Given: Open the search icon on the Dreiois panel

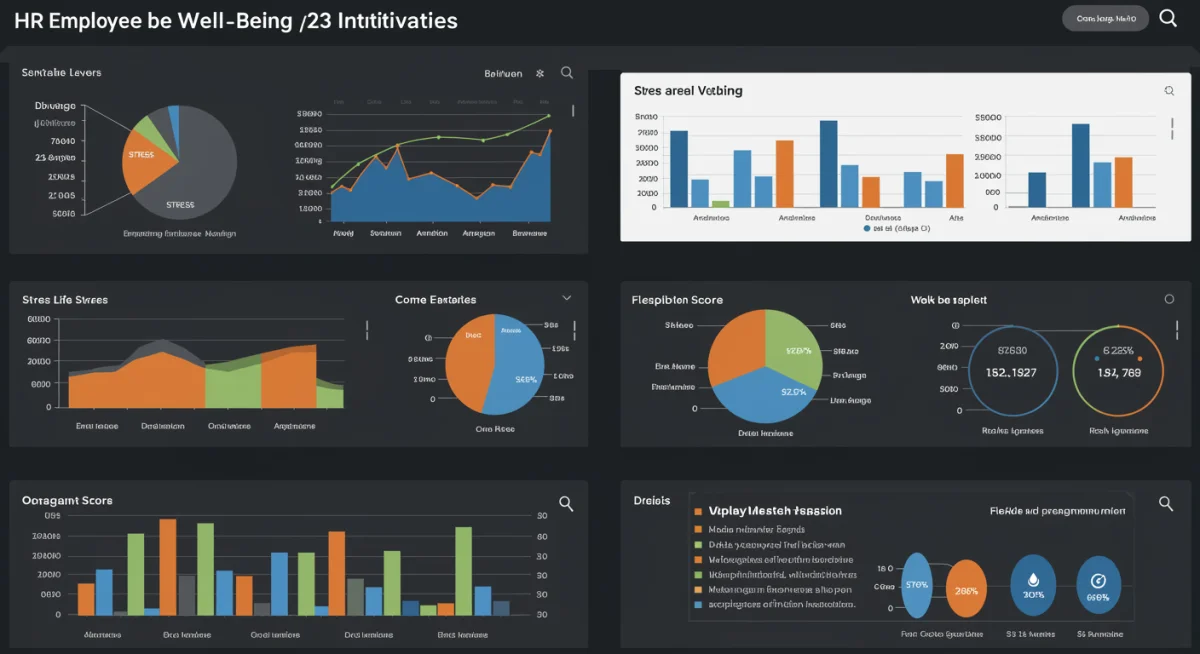Looking at the screenshot, I should pyautogui.click(x=1166, y=504).
